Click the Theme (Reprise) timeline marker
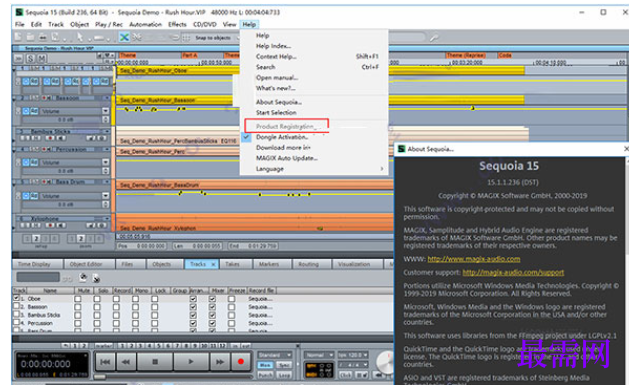Screen dimensions: 629x385 pos(466,55)
